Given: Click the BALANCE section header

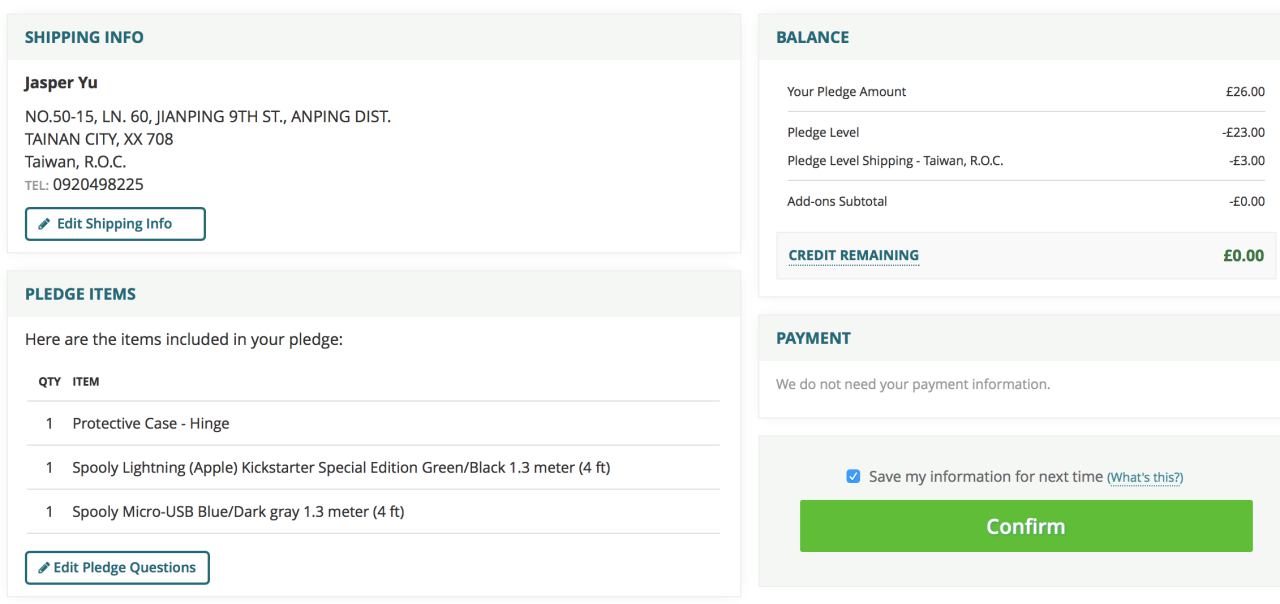Looking at the screenshot, I should (x=812, y=38).
